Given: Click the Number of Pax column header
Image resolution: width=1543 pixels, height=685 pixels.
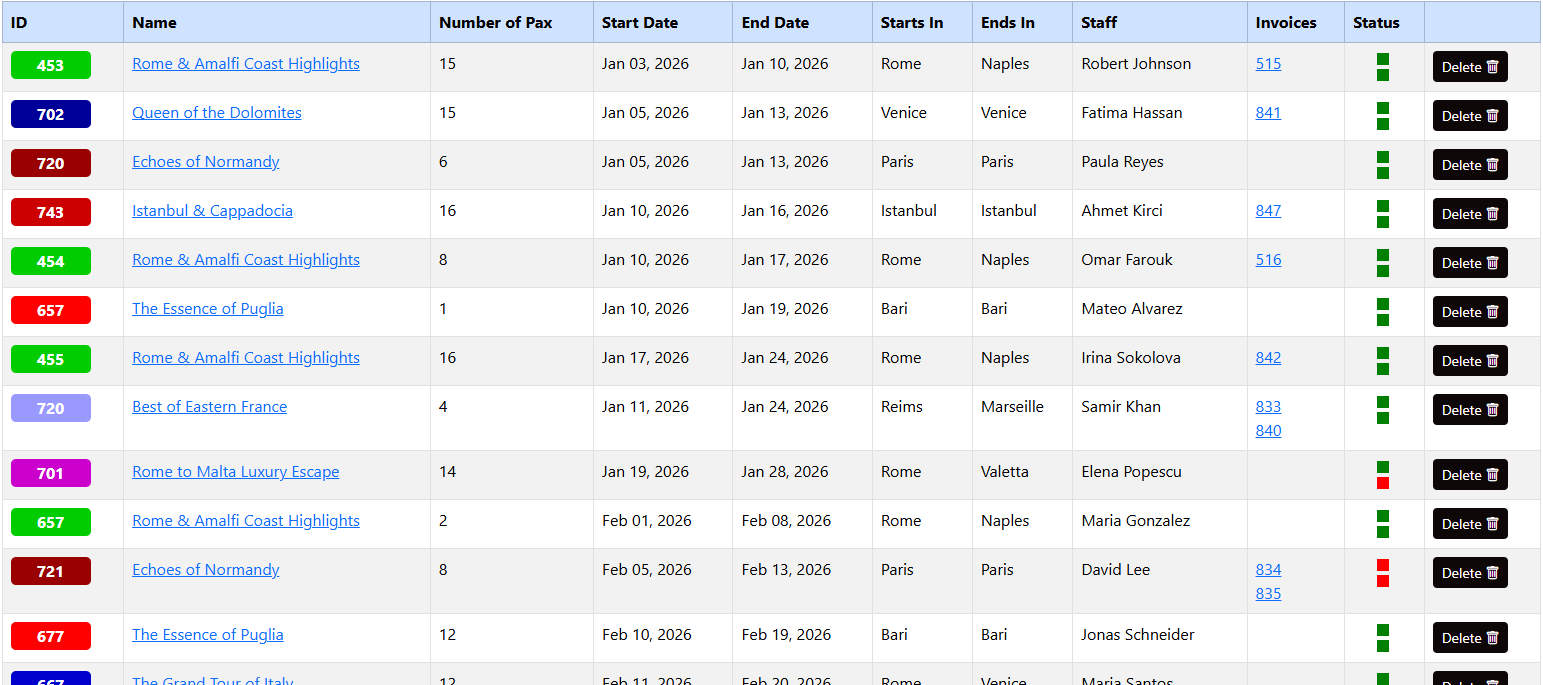Looking at the screenshot, I should [495, 23].
